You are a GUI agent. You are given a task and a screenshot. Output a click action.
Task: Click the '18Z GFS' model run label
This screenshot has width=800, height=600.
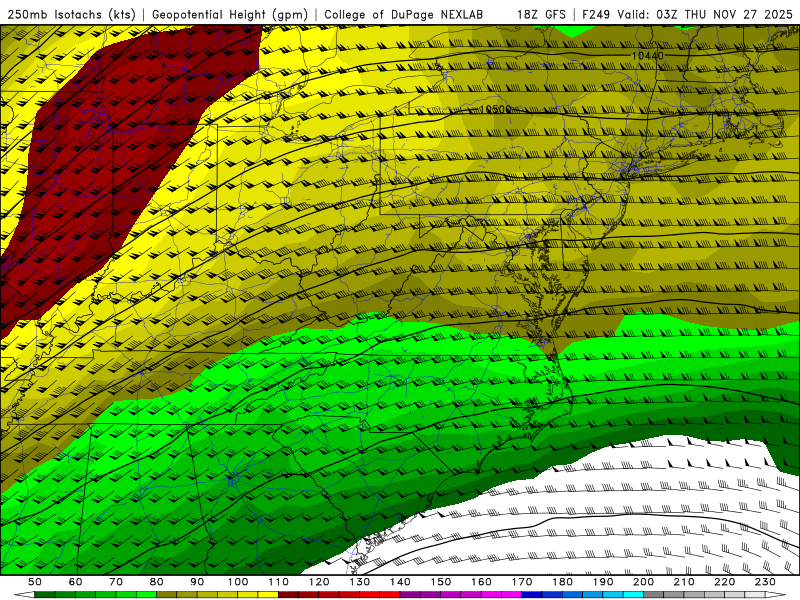coord(541,14)
